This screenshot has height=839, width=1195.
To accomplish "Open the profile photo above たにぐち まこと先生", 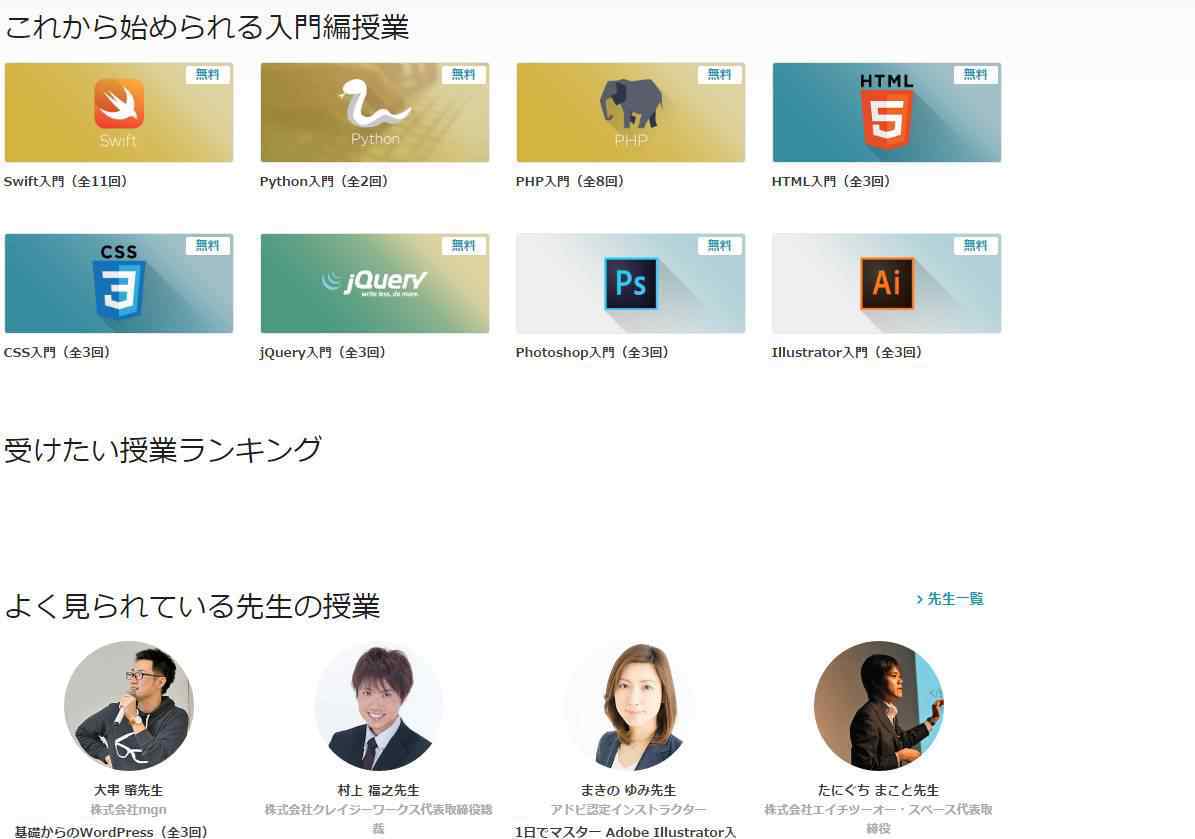I will click(878, 706).
